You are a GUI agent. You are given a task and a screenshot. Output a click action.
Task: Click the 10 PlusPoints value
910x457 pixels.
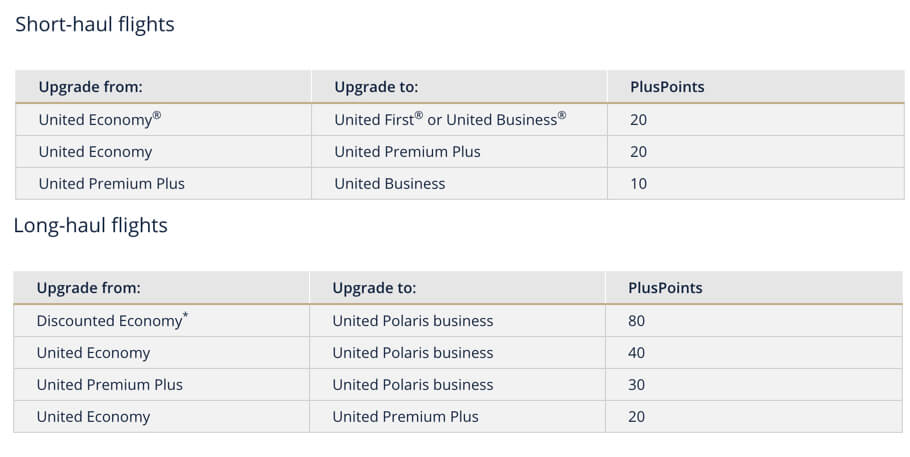[x=638, y=183]
